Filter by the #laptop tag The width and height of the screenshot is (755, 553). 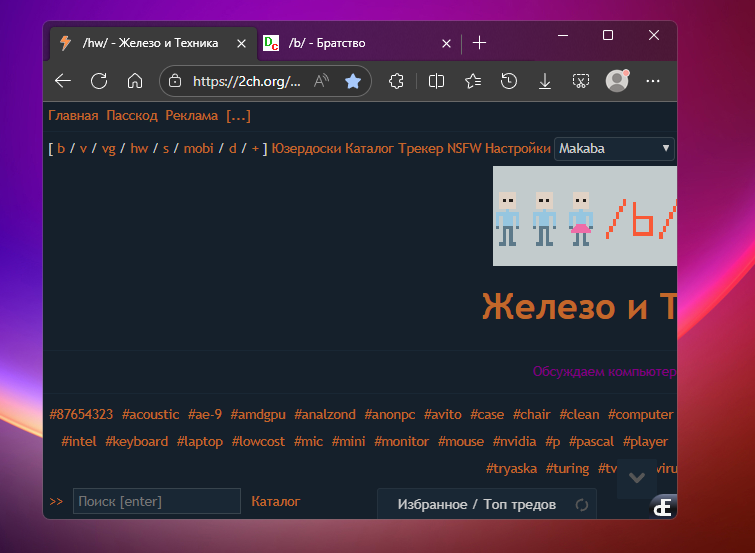pyautogui.click(x=199, y=442)
